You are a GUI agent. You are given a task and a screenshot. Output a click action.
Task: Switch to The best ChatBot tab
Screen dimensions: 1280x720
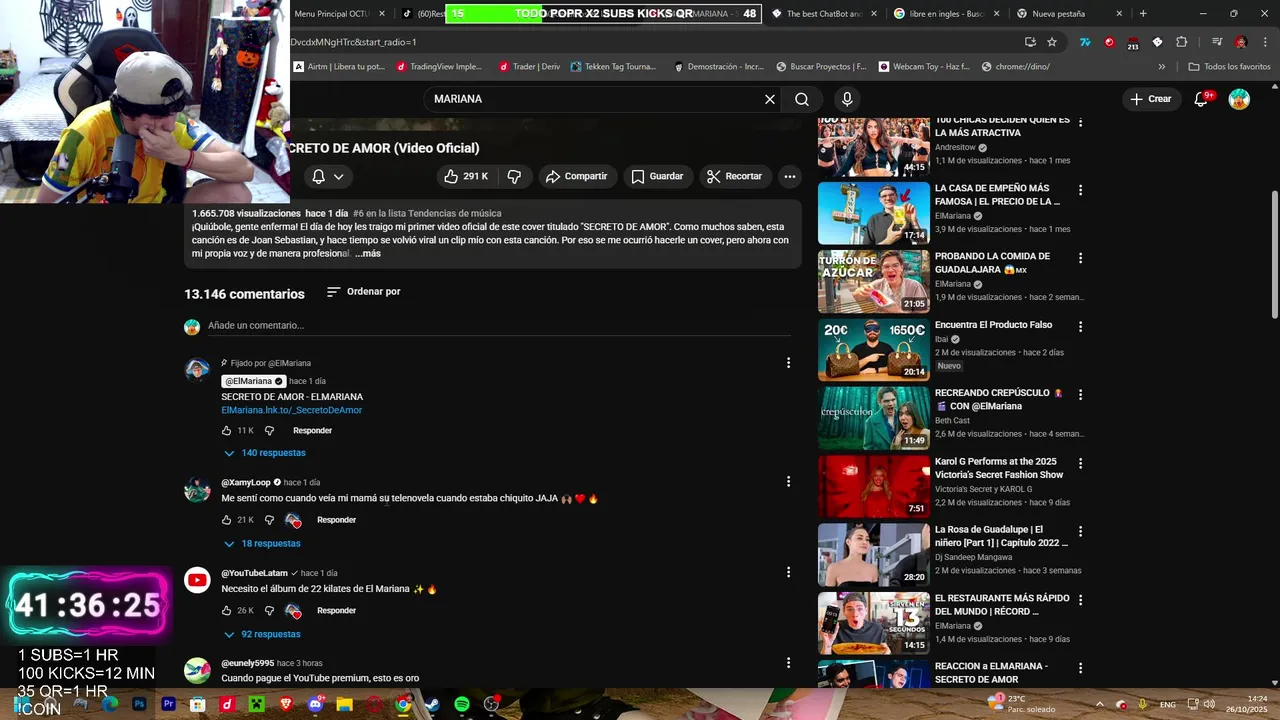coord(824,14)
